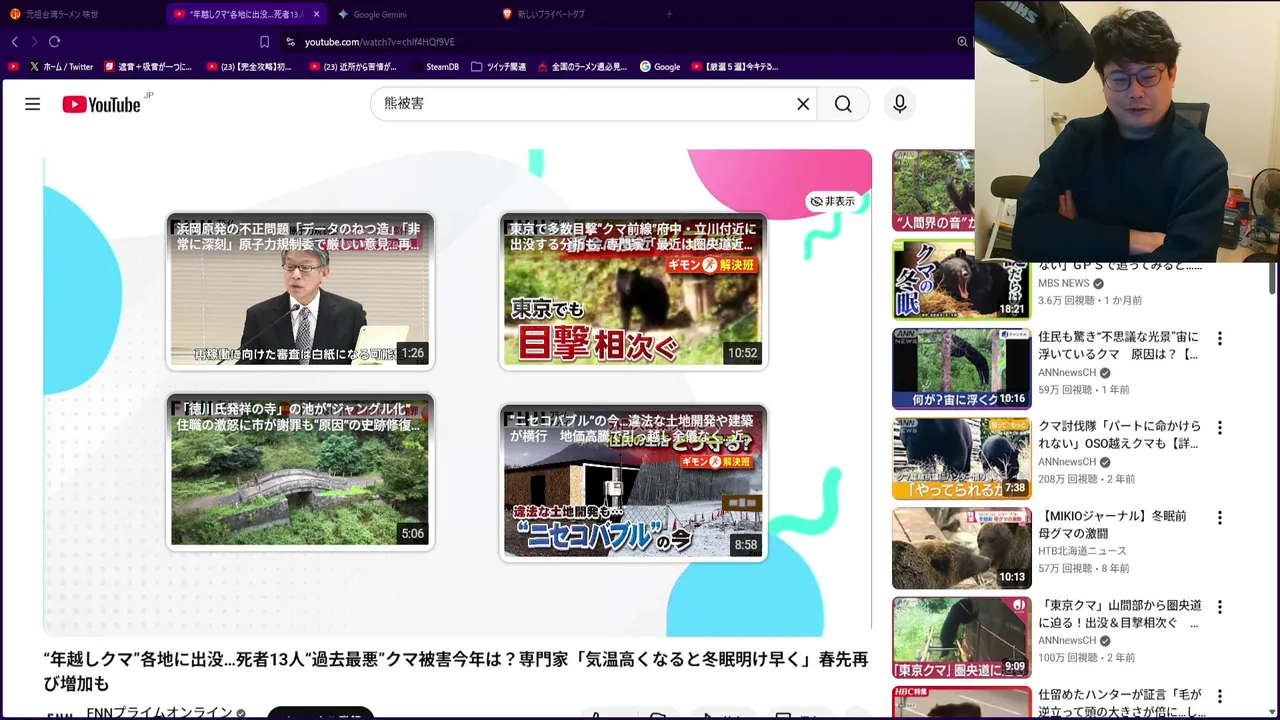Select the active 年越しクマ YouTube tab
The width and height of the screenshot is (1280, 720).
tap(247, 14)
